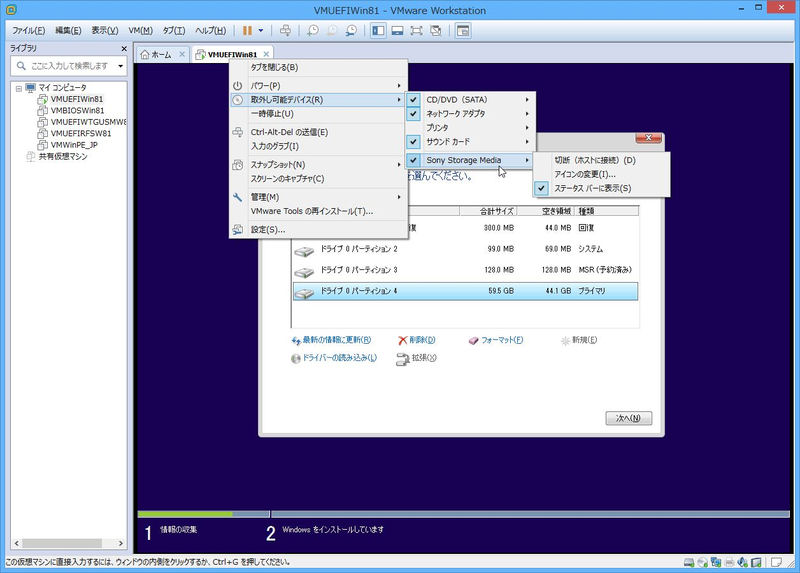The width and height of the screenshot is (800, 573).
Task: Click the snapshot manager toolbar icon with wrench
Action: (x=351, y=31)
